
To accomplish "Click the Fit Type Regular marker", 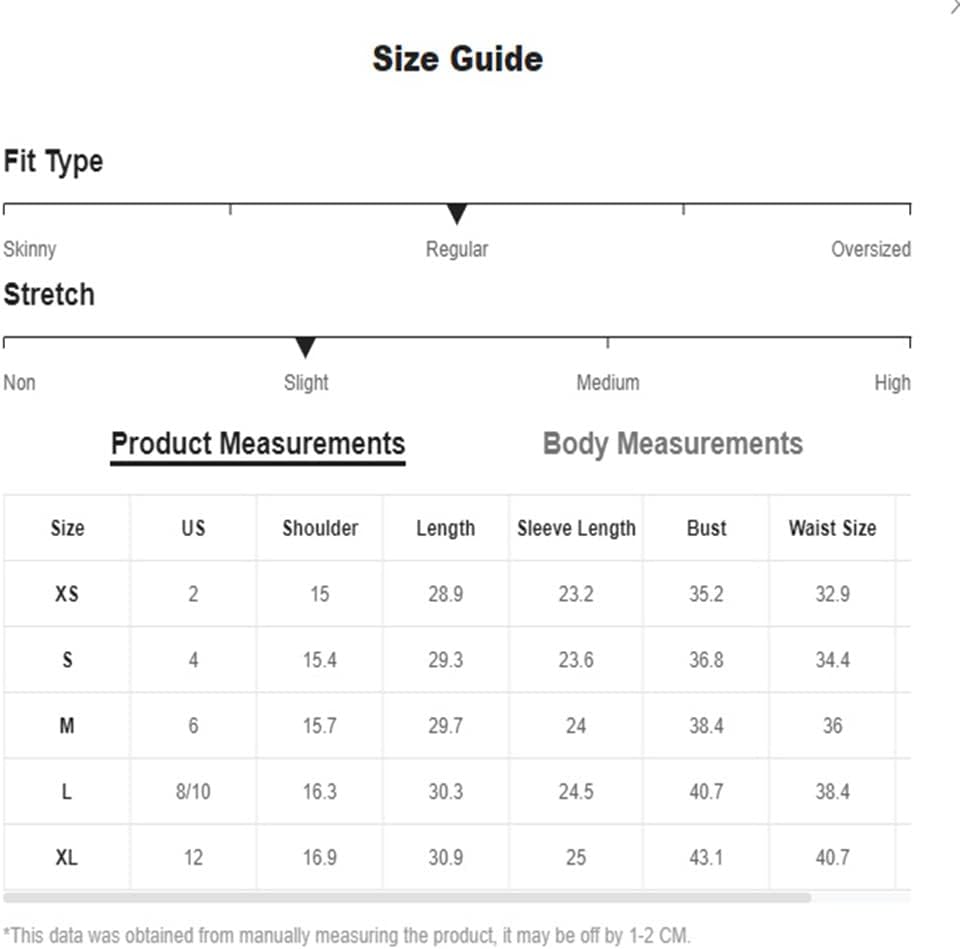I will point(457,214).
